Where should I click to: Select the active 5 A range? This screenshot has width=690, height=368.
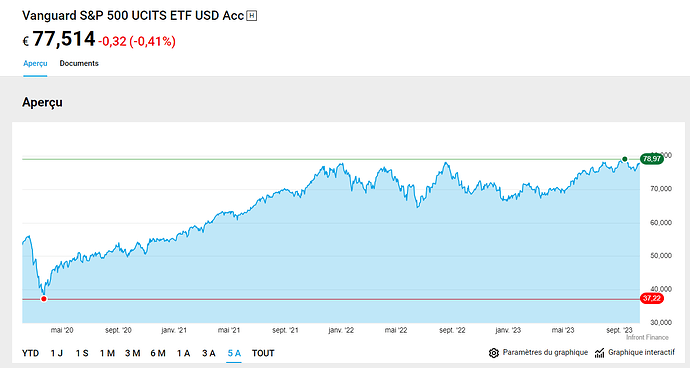click(x=234, y=353)
